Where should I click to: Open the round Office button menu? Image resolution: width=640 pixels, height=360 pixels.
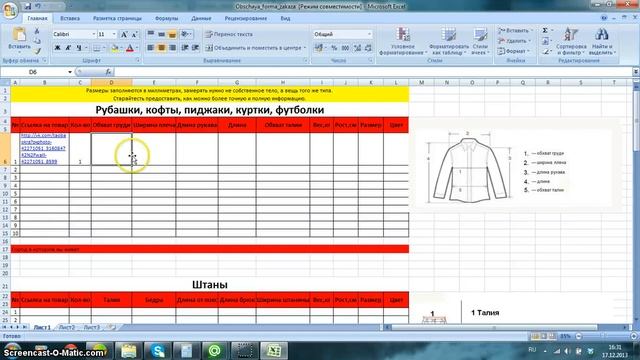pyautogui.click(x=9, y=10)
